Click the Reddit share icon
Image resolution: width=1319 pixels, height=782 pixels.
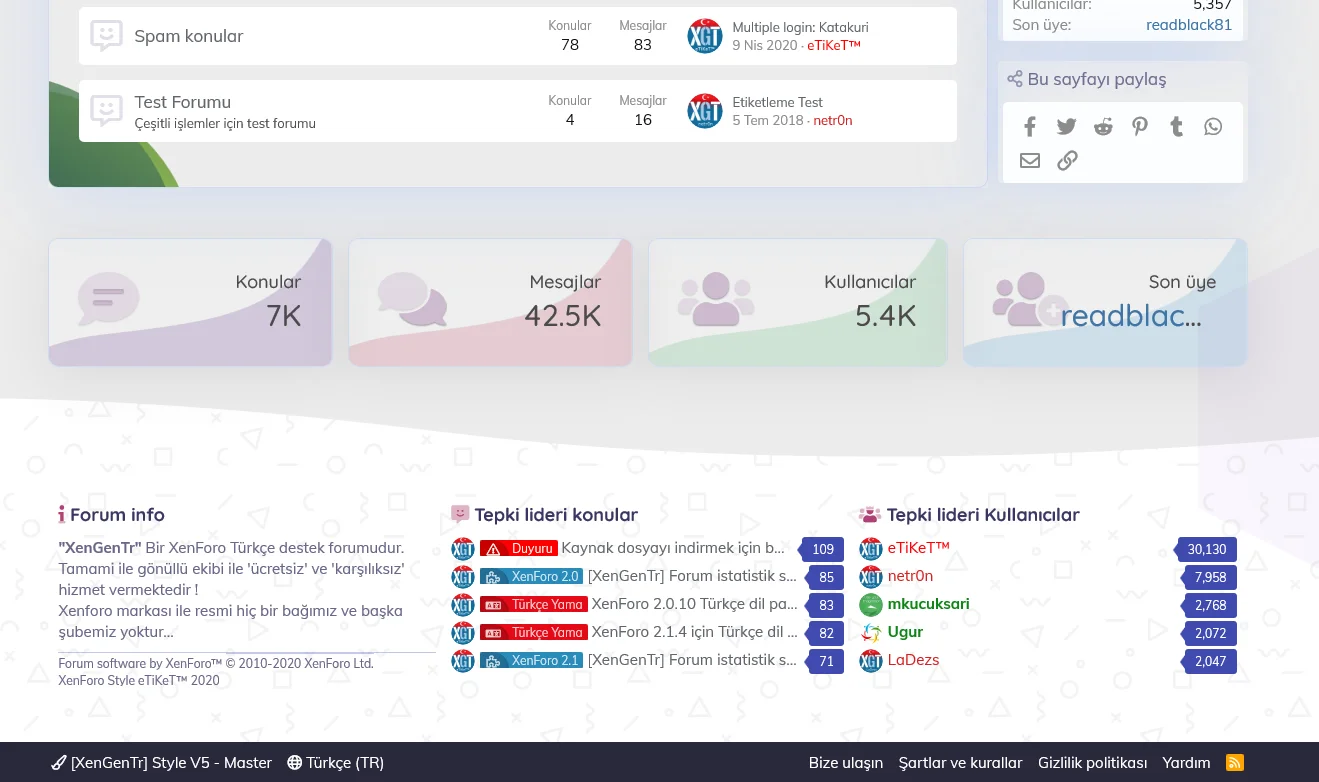tap(1103, 127)
